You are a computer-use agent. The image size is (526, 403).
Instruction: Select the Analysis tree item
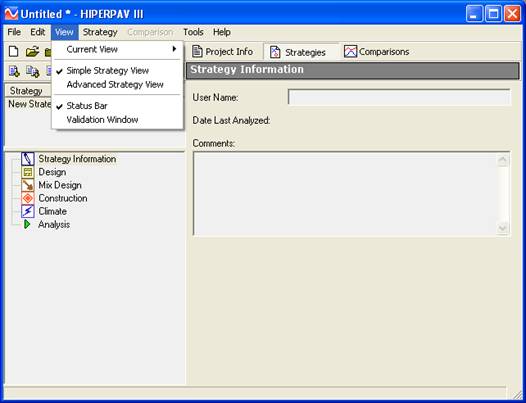coord(54,224)
